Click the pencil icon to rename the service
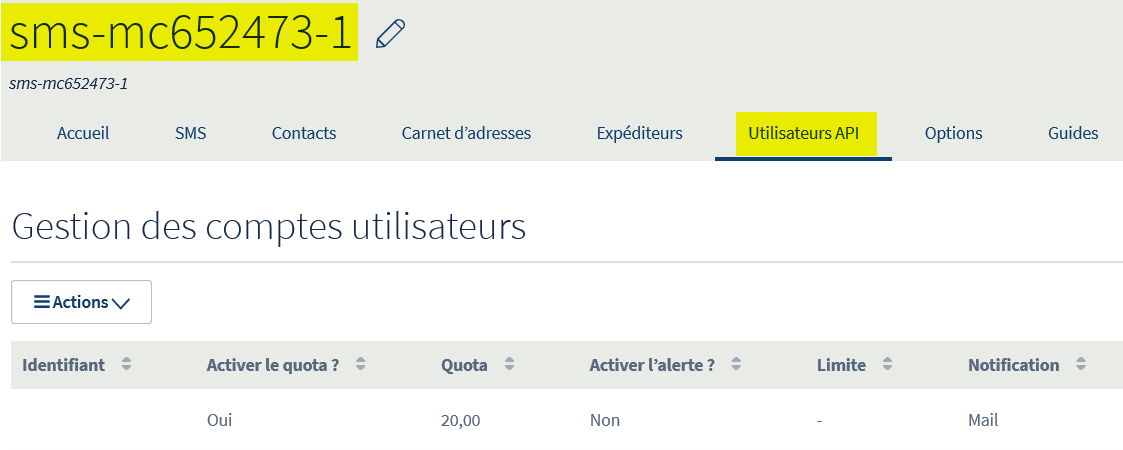The image size is (1123, 450). tap(390, 34)
